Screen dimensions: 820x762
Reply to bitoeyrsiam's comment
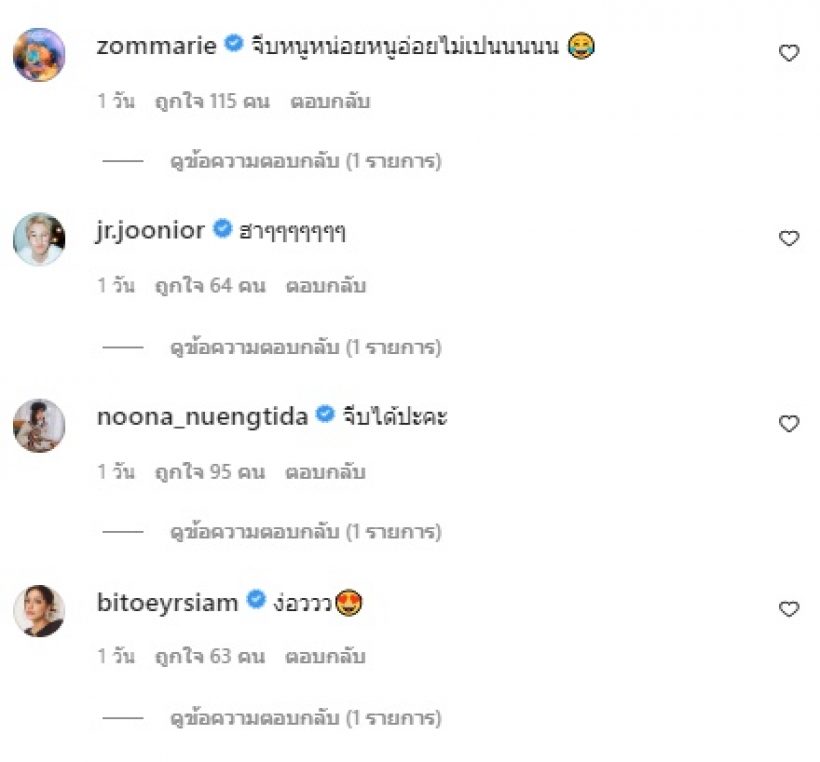(325, 657)
